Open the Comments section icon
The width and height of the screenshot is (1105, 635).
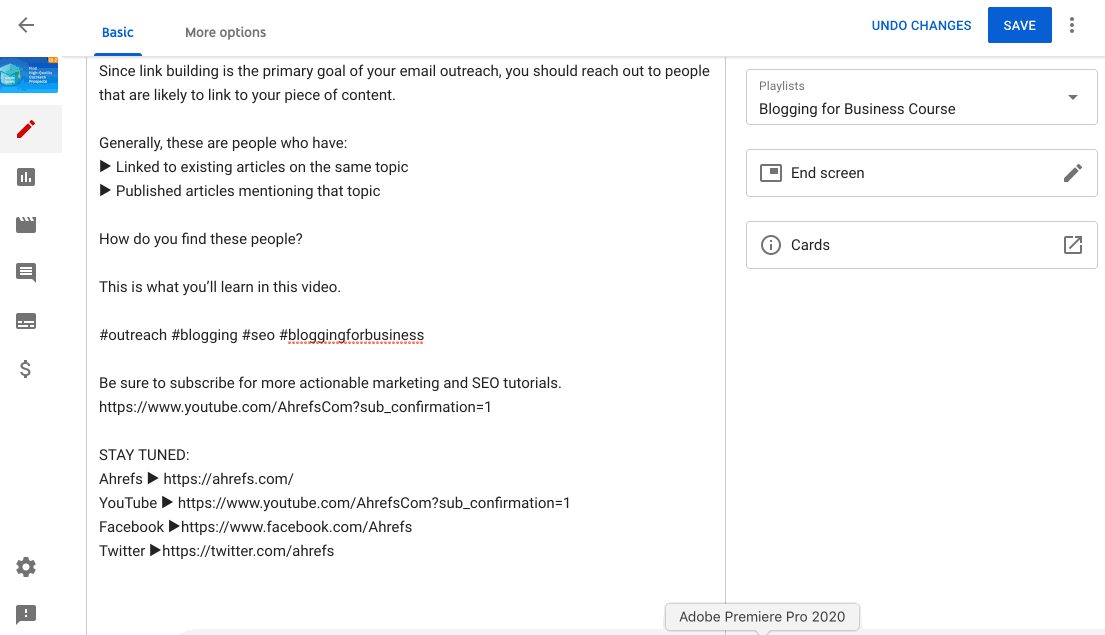point(25,272)
